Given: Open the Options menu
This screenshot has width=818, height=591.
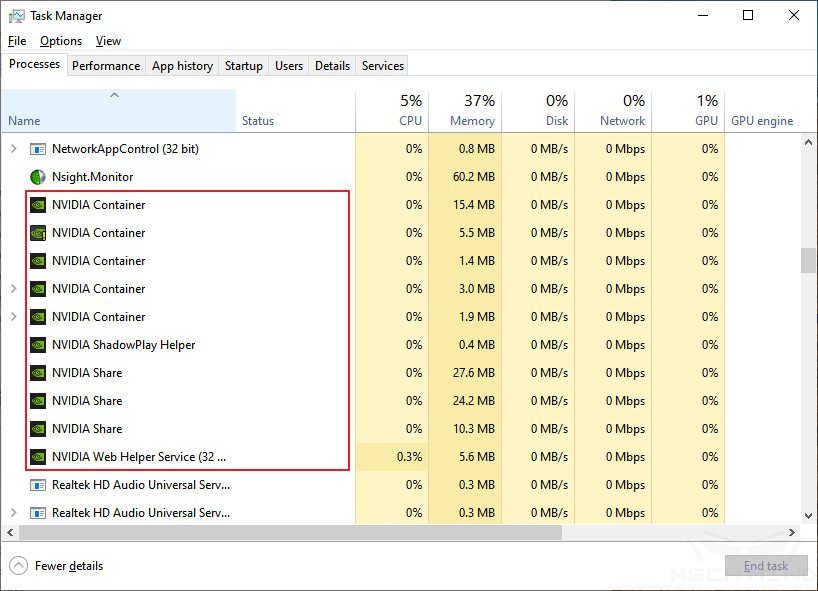Looking at the screenshot, I should point(61,41).
